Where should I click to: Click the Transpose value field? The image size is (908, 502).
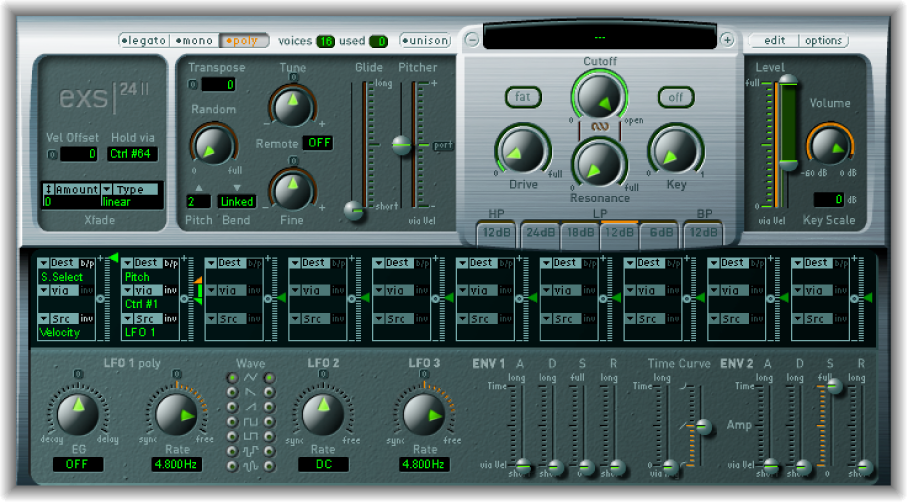218,85
